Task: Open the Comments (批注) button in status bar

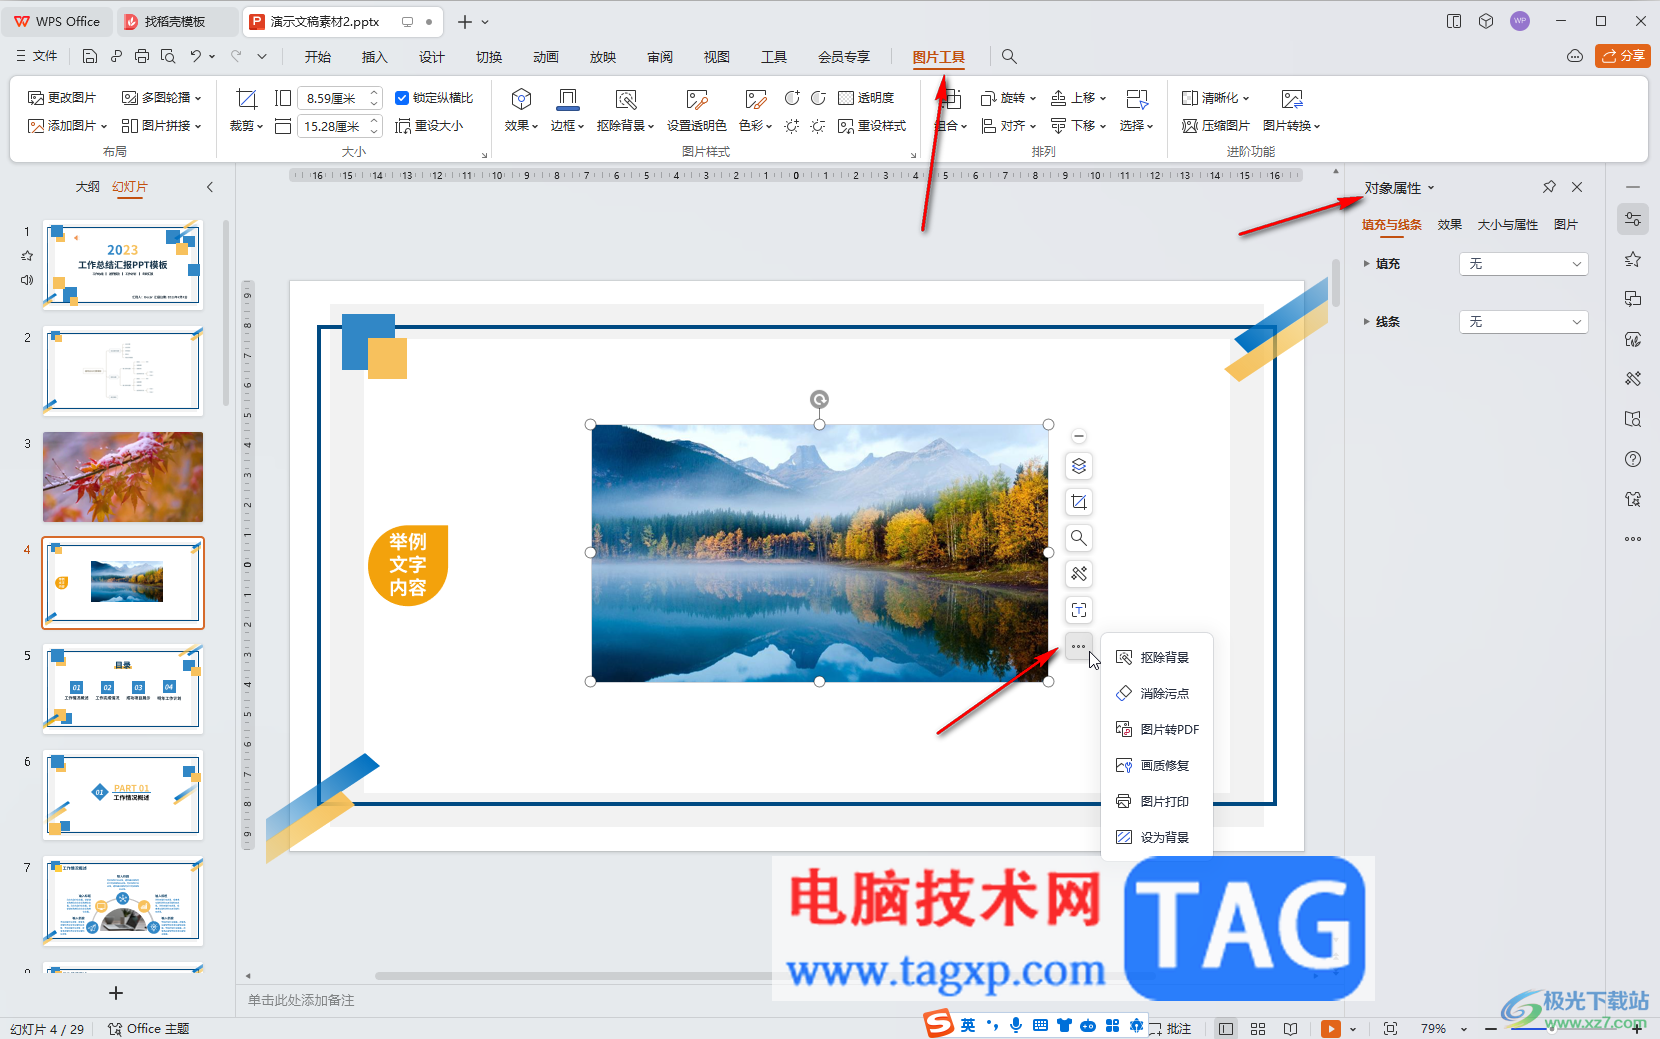Action: (x=1170, y=1028)
